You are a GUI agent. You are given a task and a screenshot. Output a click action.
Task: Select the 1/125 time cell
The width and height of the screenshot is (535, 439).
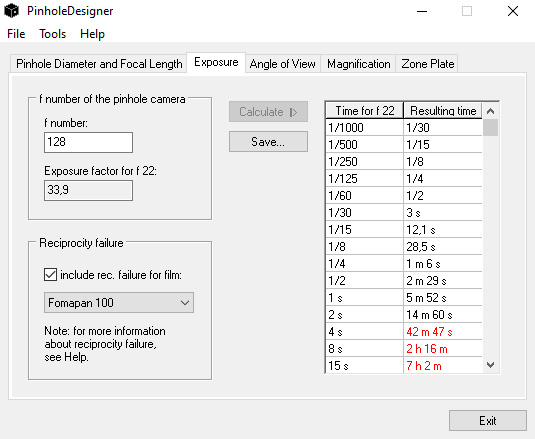coord(364,179)
